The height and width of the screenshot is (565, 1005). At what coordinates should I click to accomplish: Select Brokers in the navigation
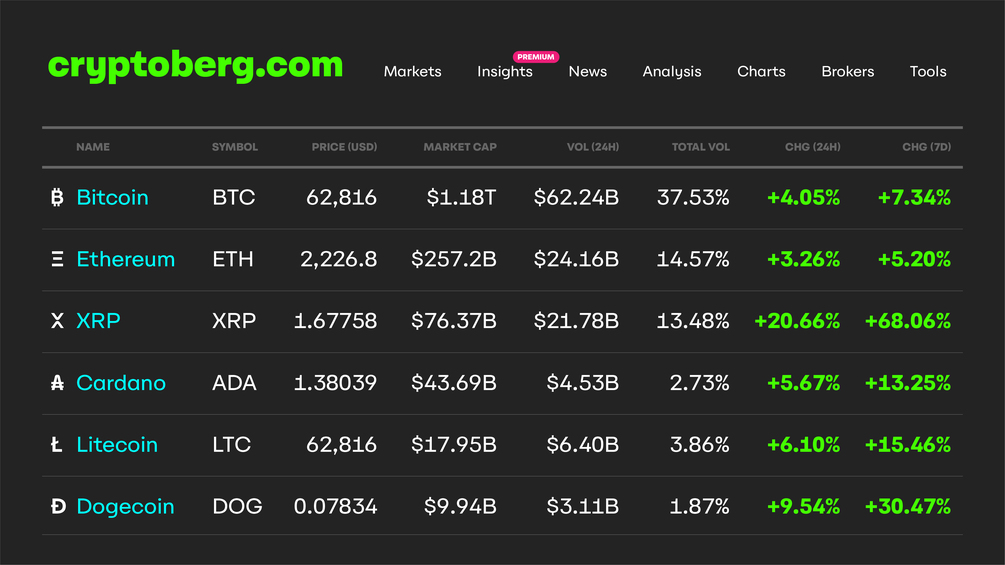[x=847, y=72]
